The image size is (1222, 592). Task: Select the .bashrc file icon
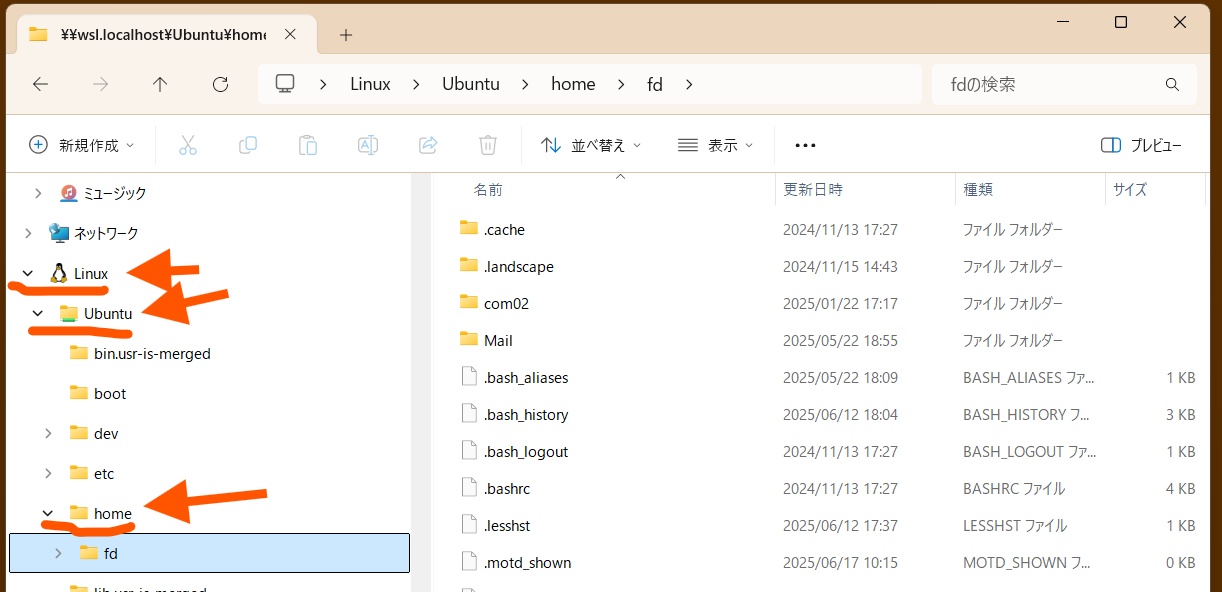pos(469,488)
